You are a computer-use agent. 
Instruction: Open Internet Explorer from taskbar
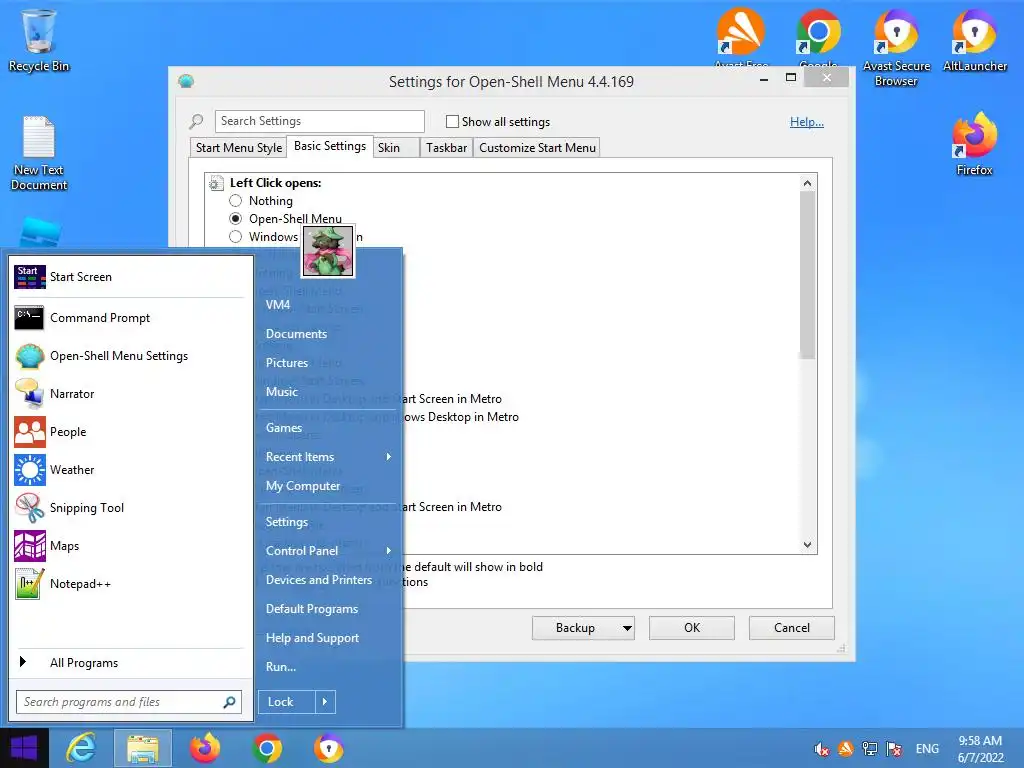(81, 748)
